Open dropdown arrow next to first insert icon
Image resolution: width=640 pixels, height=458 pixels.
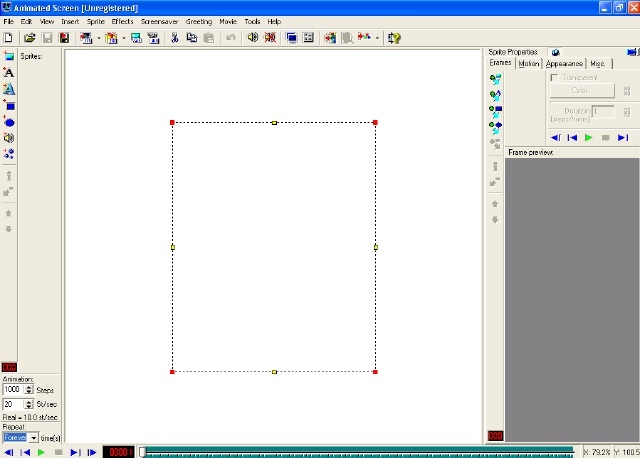pyautogui.click(x=99, y=38)
